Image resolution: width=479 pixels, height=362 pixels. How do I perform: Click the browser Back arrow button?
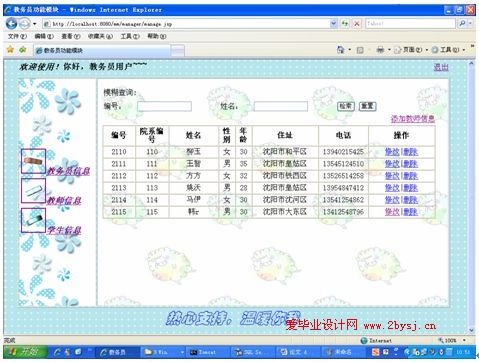pos(11,23)
